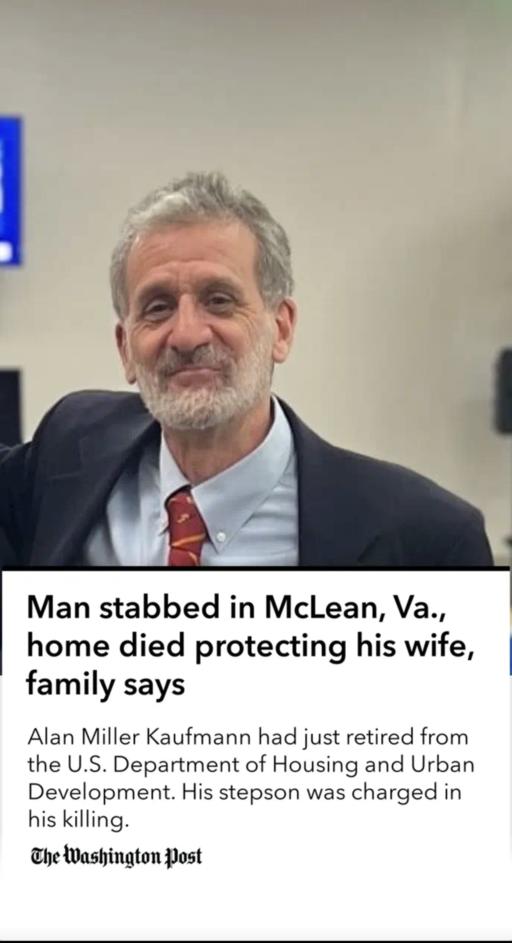
Task: Click the text "Housing and Urban"
Action: (374, 764)
